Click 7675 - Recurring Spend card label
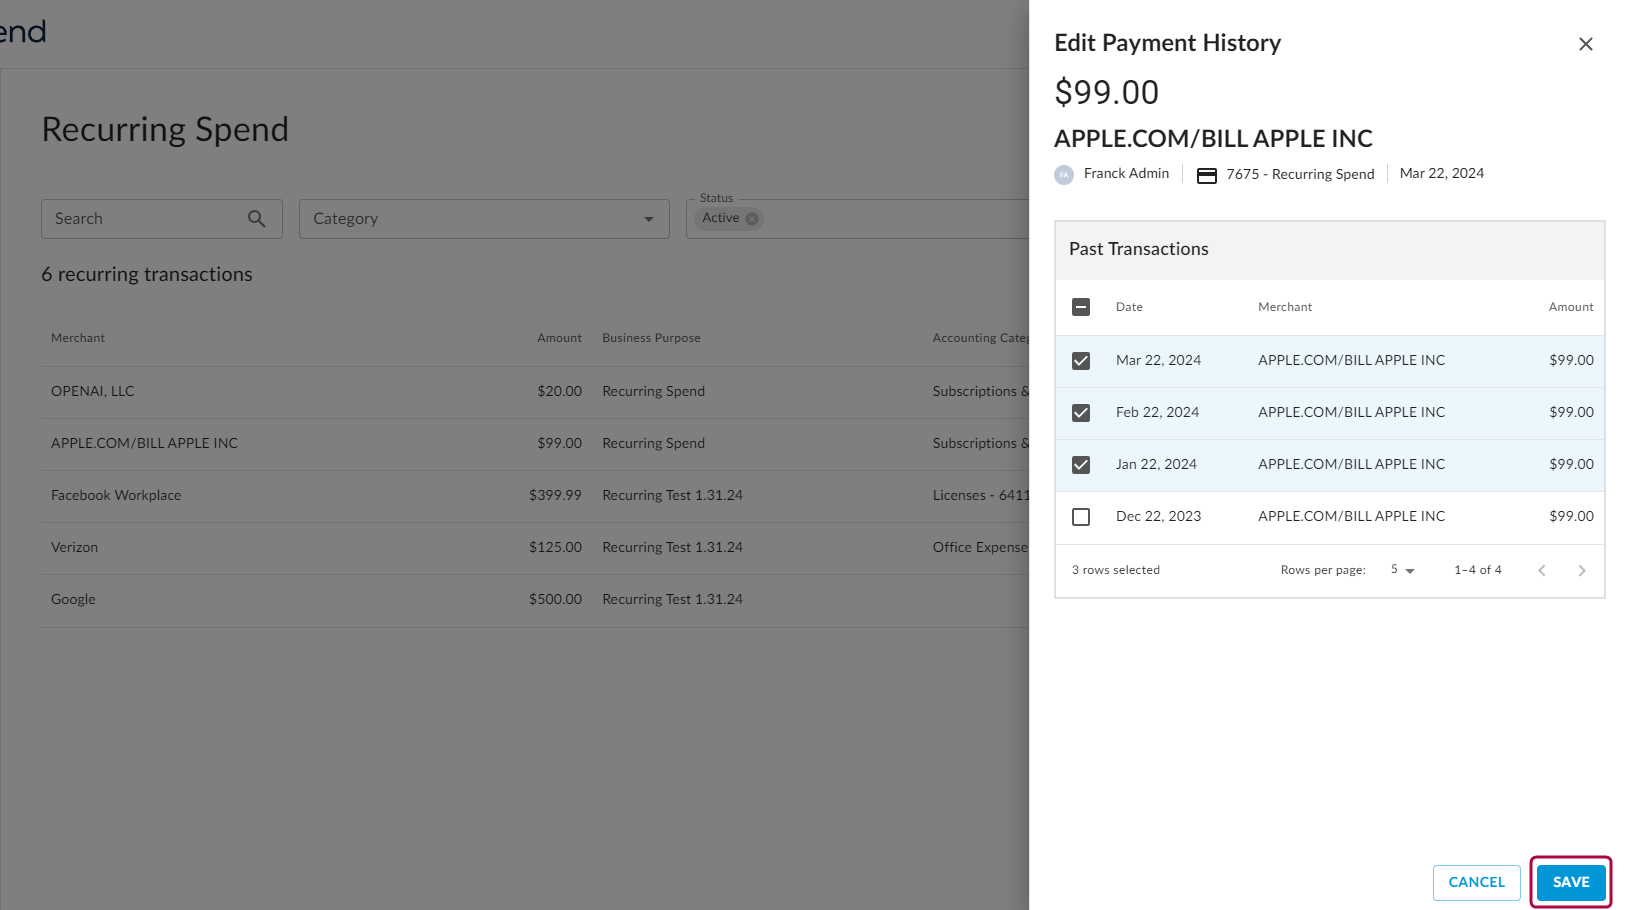Image resolution: width=1629 pixels, height=910 pixels. pos(1300,174)
